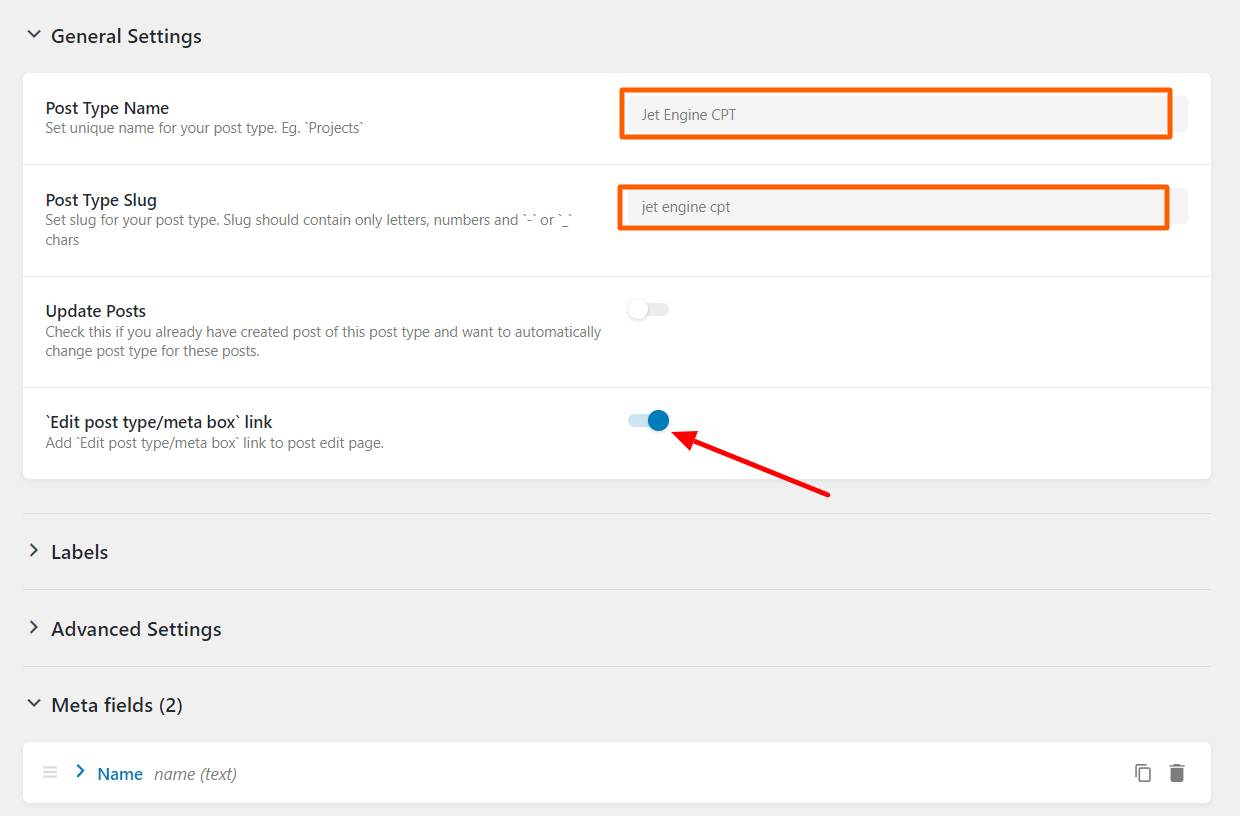Viewport: 1240px width, 816px height.
Task: Enable the Update Posts switch
Action: [648, 309]
